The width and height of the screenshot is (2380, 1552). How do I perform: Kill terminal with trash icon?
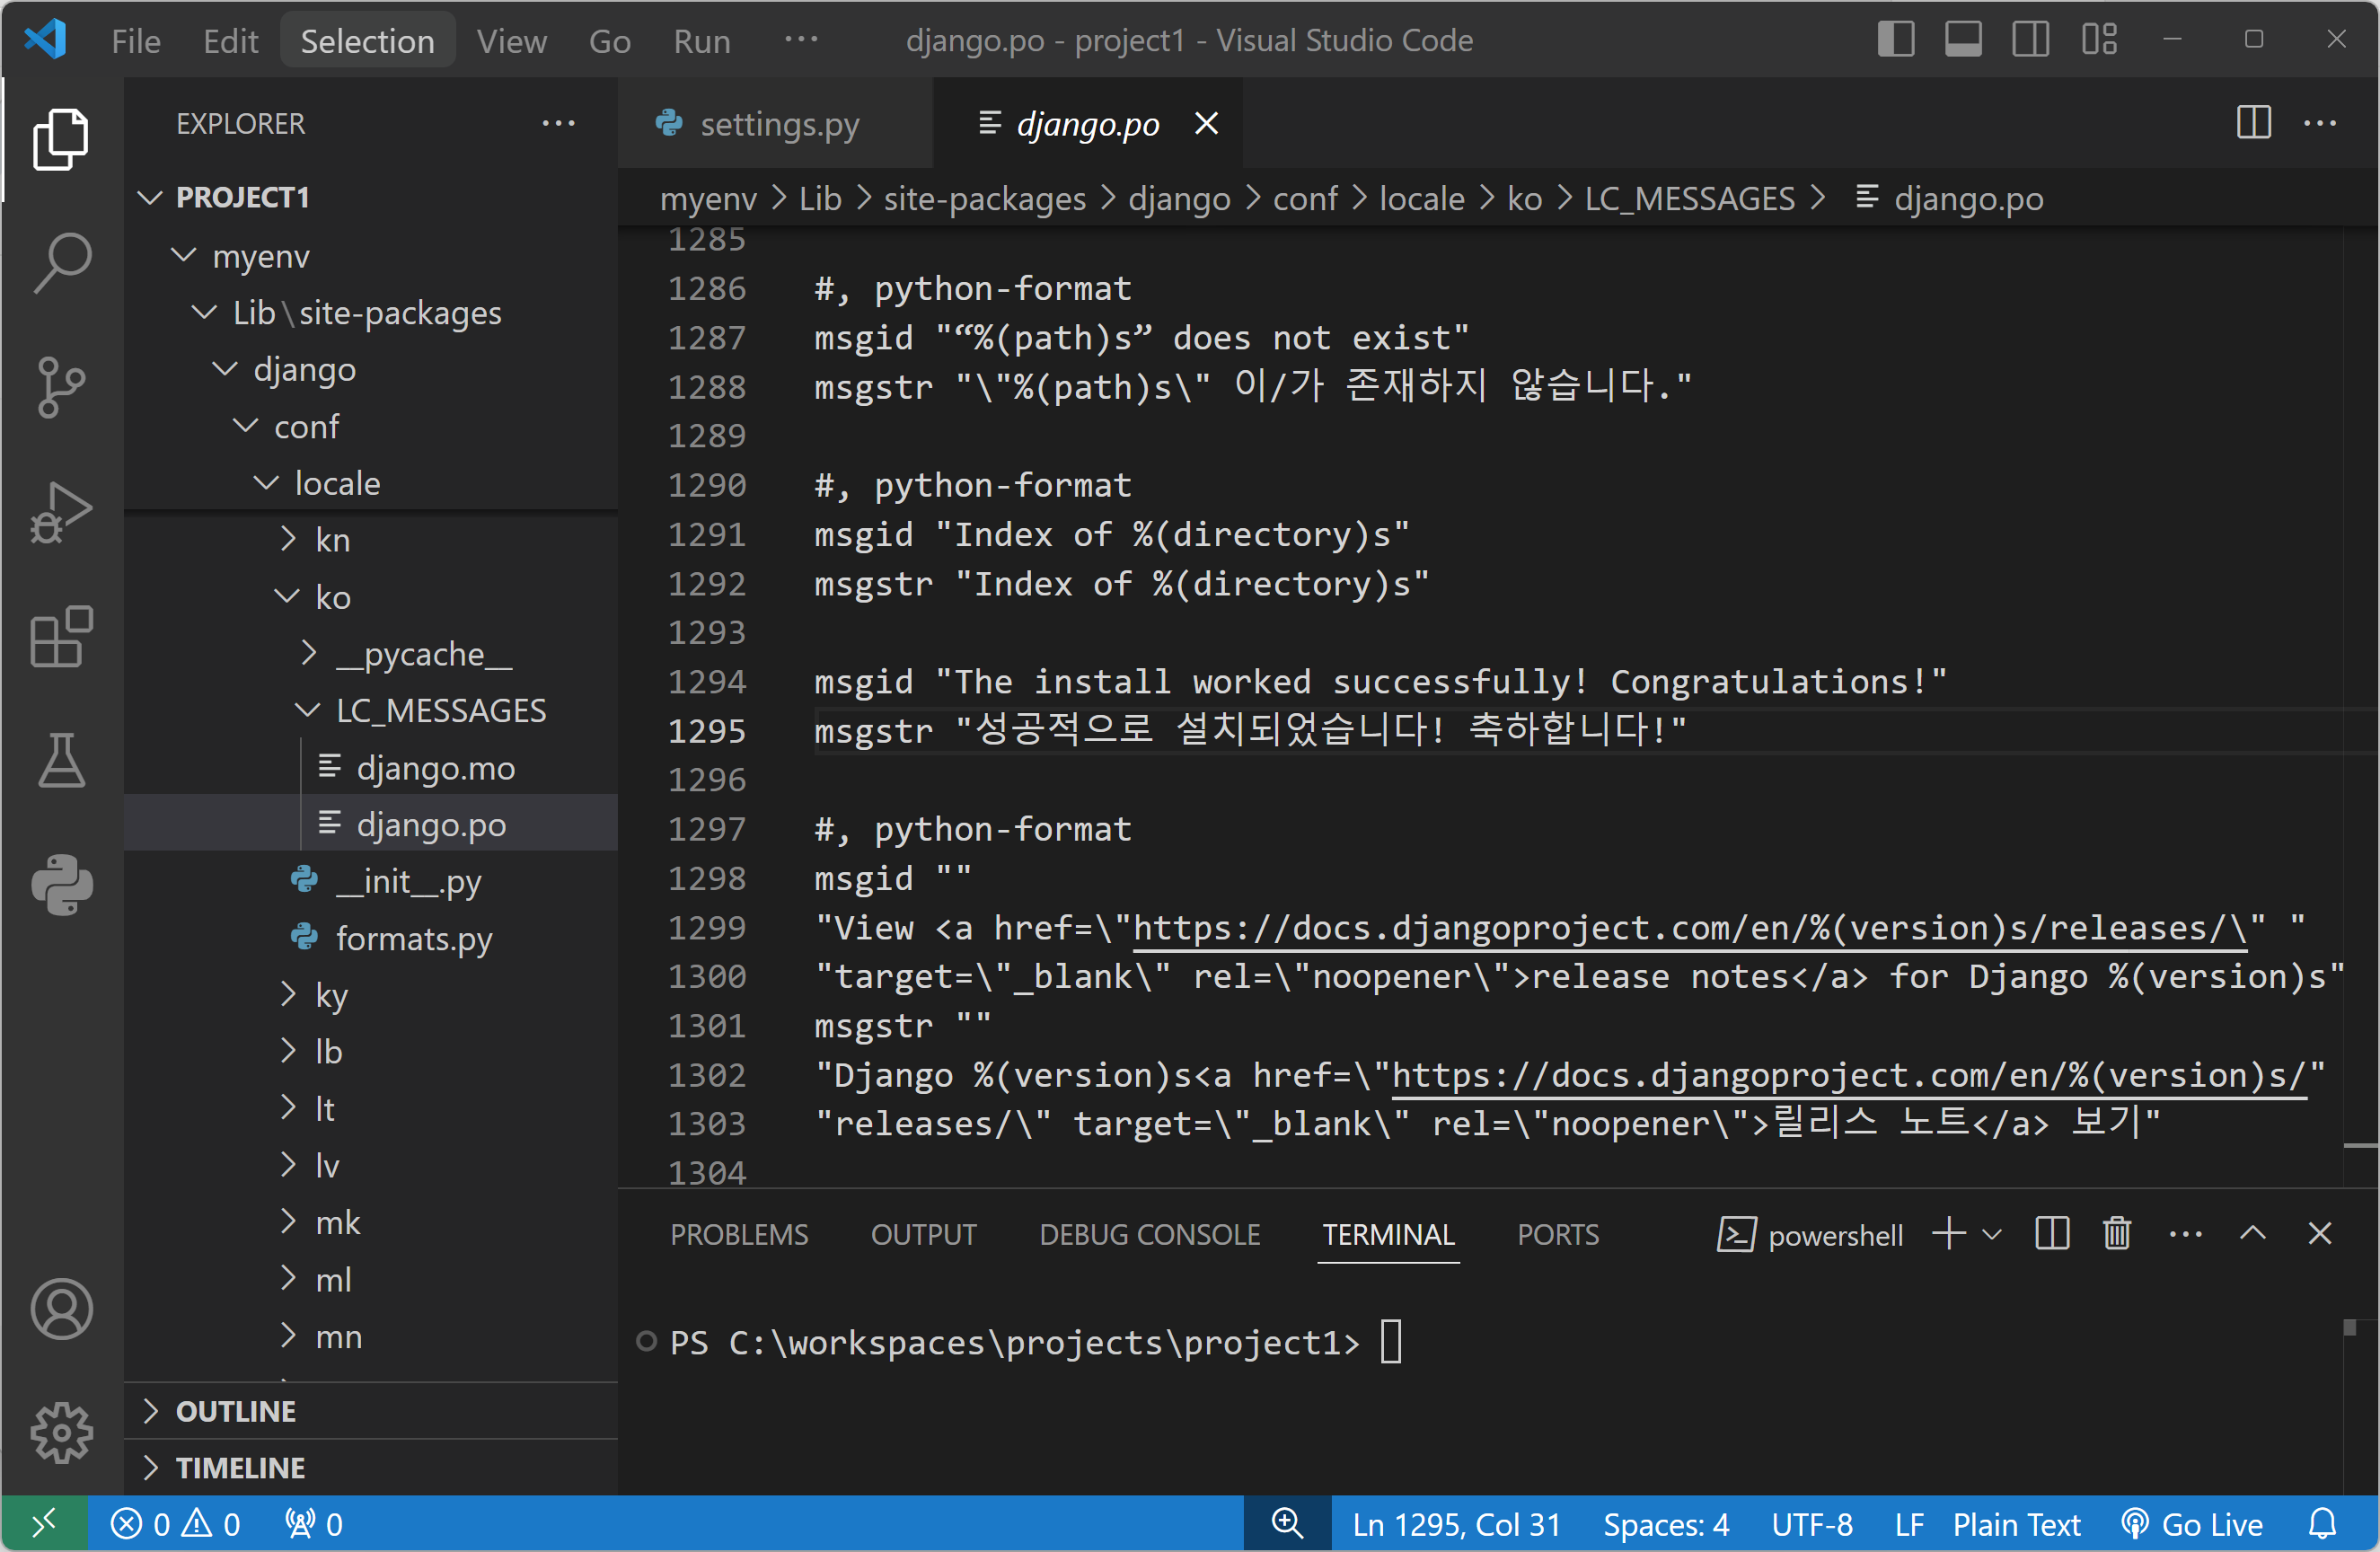click(x=2116, y=1234)
